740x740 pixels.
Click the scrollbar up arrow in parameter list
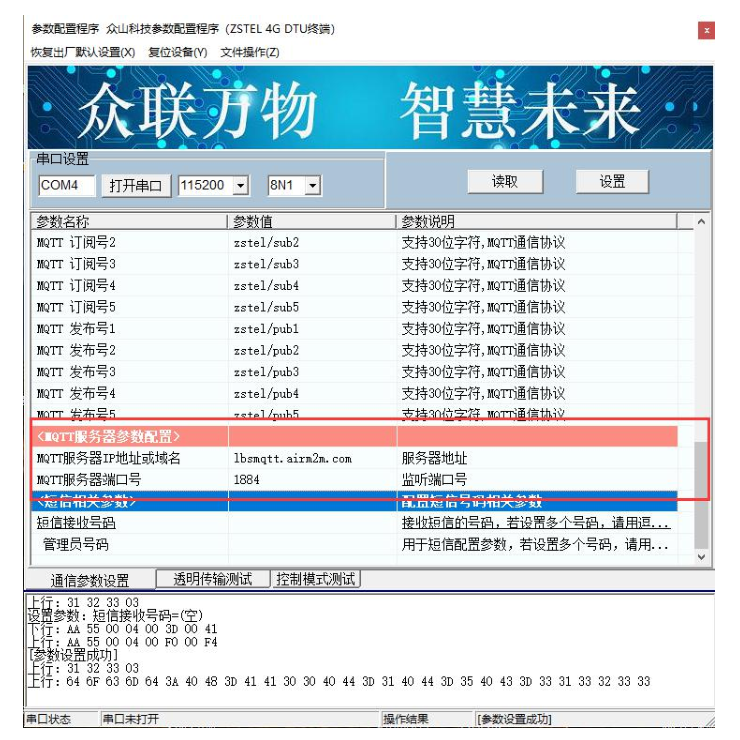tap(701, 221)
